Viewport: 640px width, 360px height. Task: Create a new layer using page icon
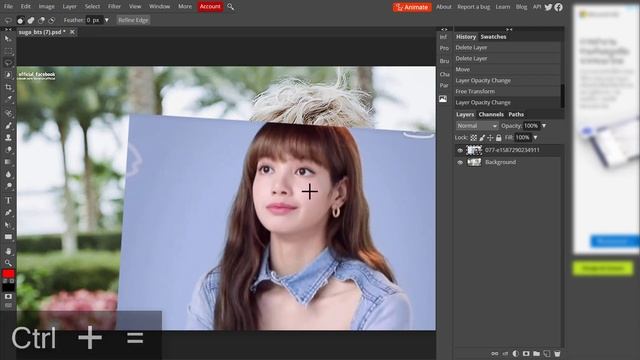[547, 353]
